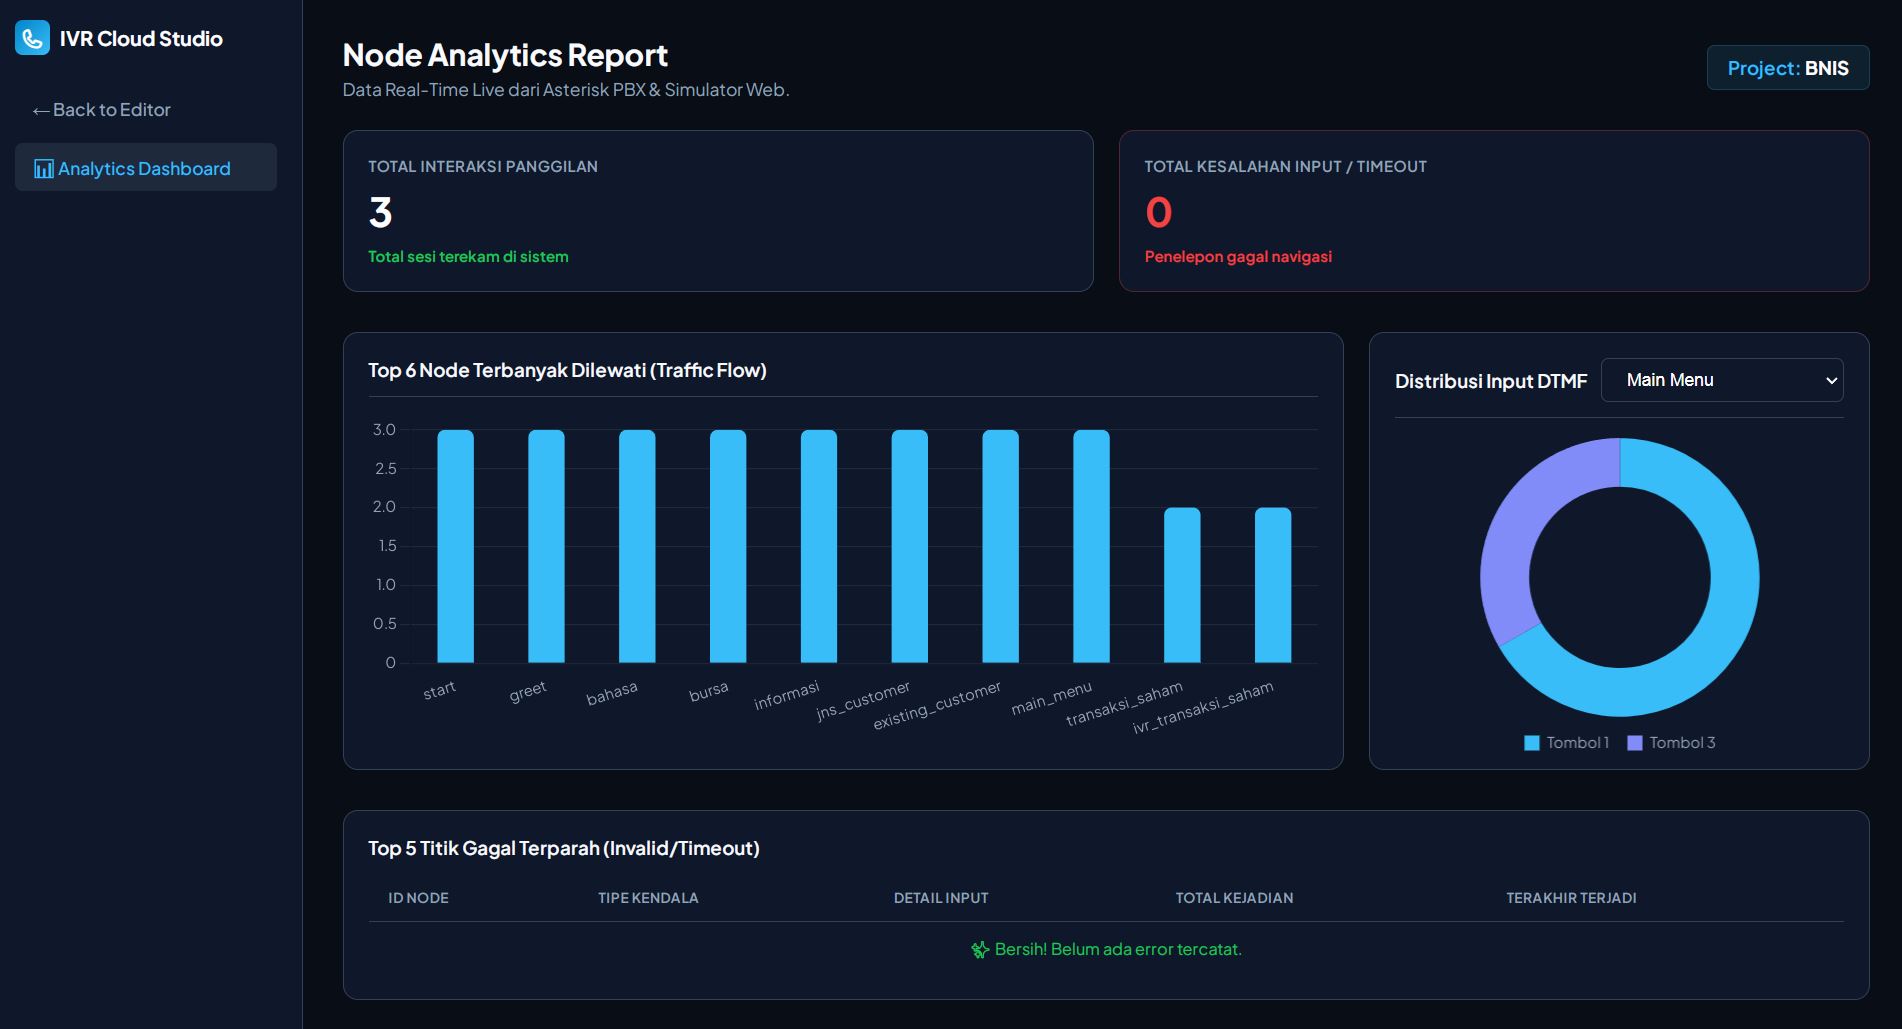Click the Project: BNIS badge
This screenshot has height=1029, width=1902.
pyautogui.click(x=1788, y=68)
